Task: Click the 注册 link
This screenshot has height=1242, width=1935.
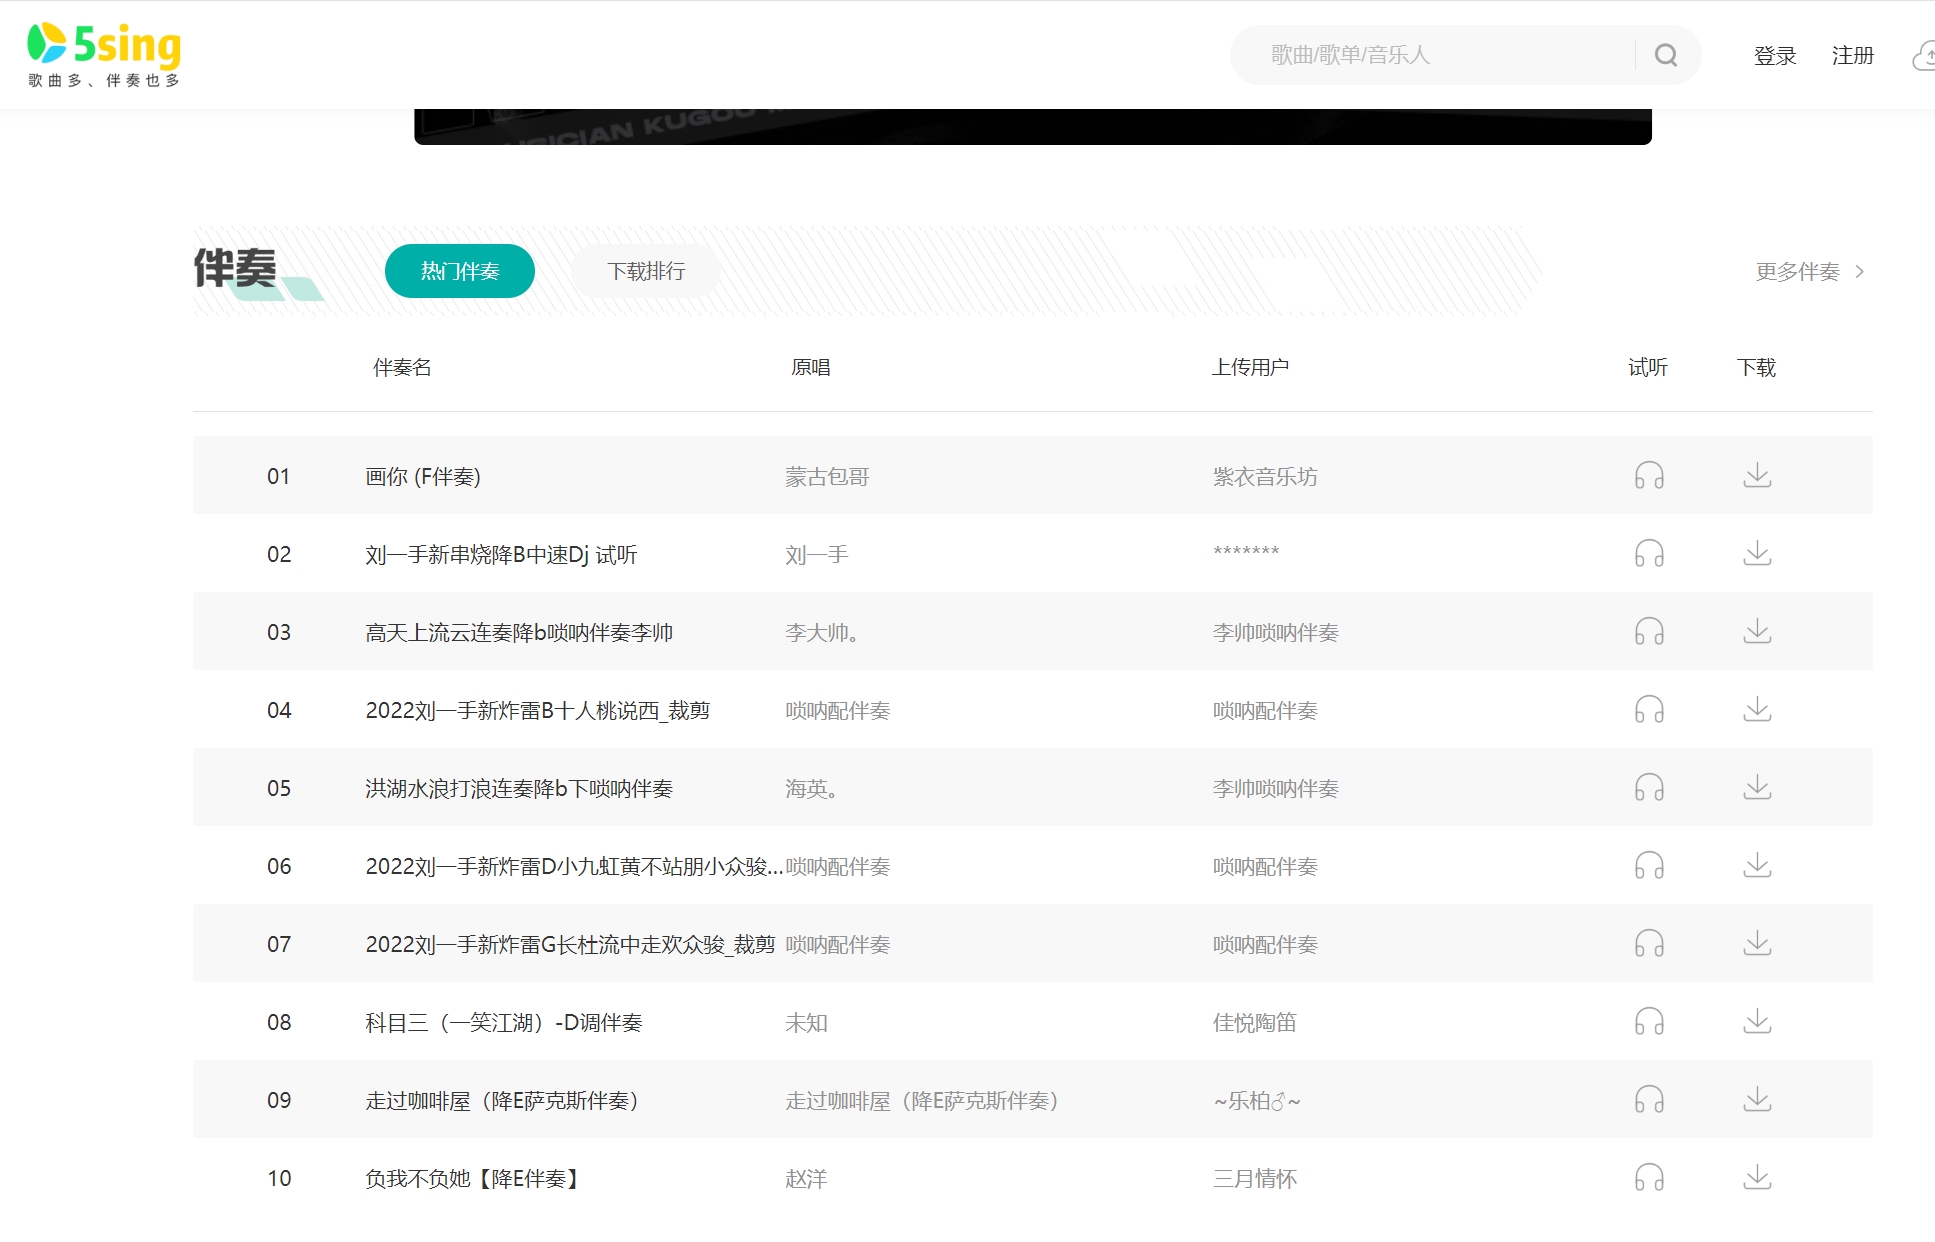Action: [x=1852, y=56]
